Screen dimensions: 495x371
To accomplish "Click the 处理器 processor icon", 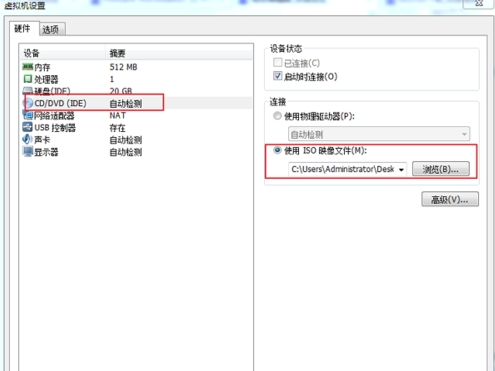I will click(x=28, y=79).
